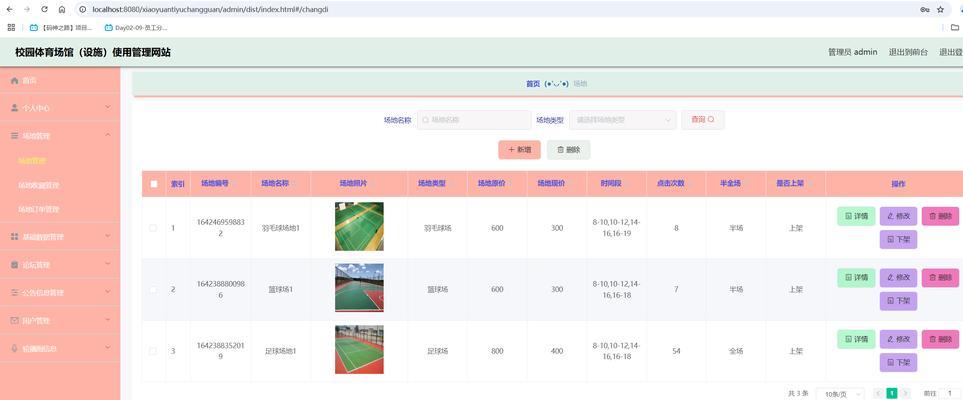Expand the 基础数据管理 sidebar menu
This screenshot has height=400, width=963.
coord(60,237)
